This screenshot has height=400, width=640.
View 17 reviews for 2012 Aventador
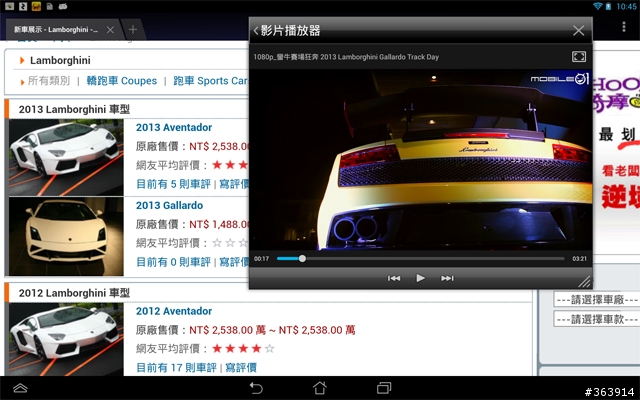click(176, 368)
